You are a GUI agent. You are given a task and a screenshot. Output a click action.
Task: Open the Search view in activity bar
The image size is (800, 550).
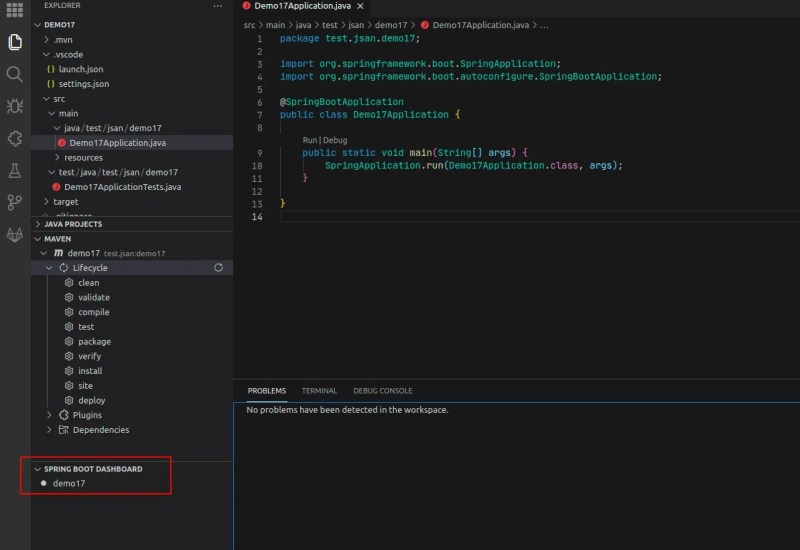pyautogui.click(x=15, y=74)
